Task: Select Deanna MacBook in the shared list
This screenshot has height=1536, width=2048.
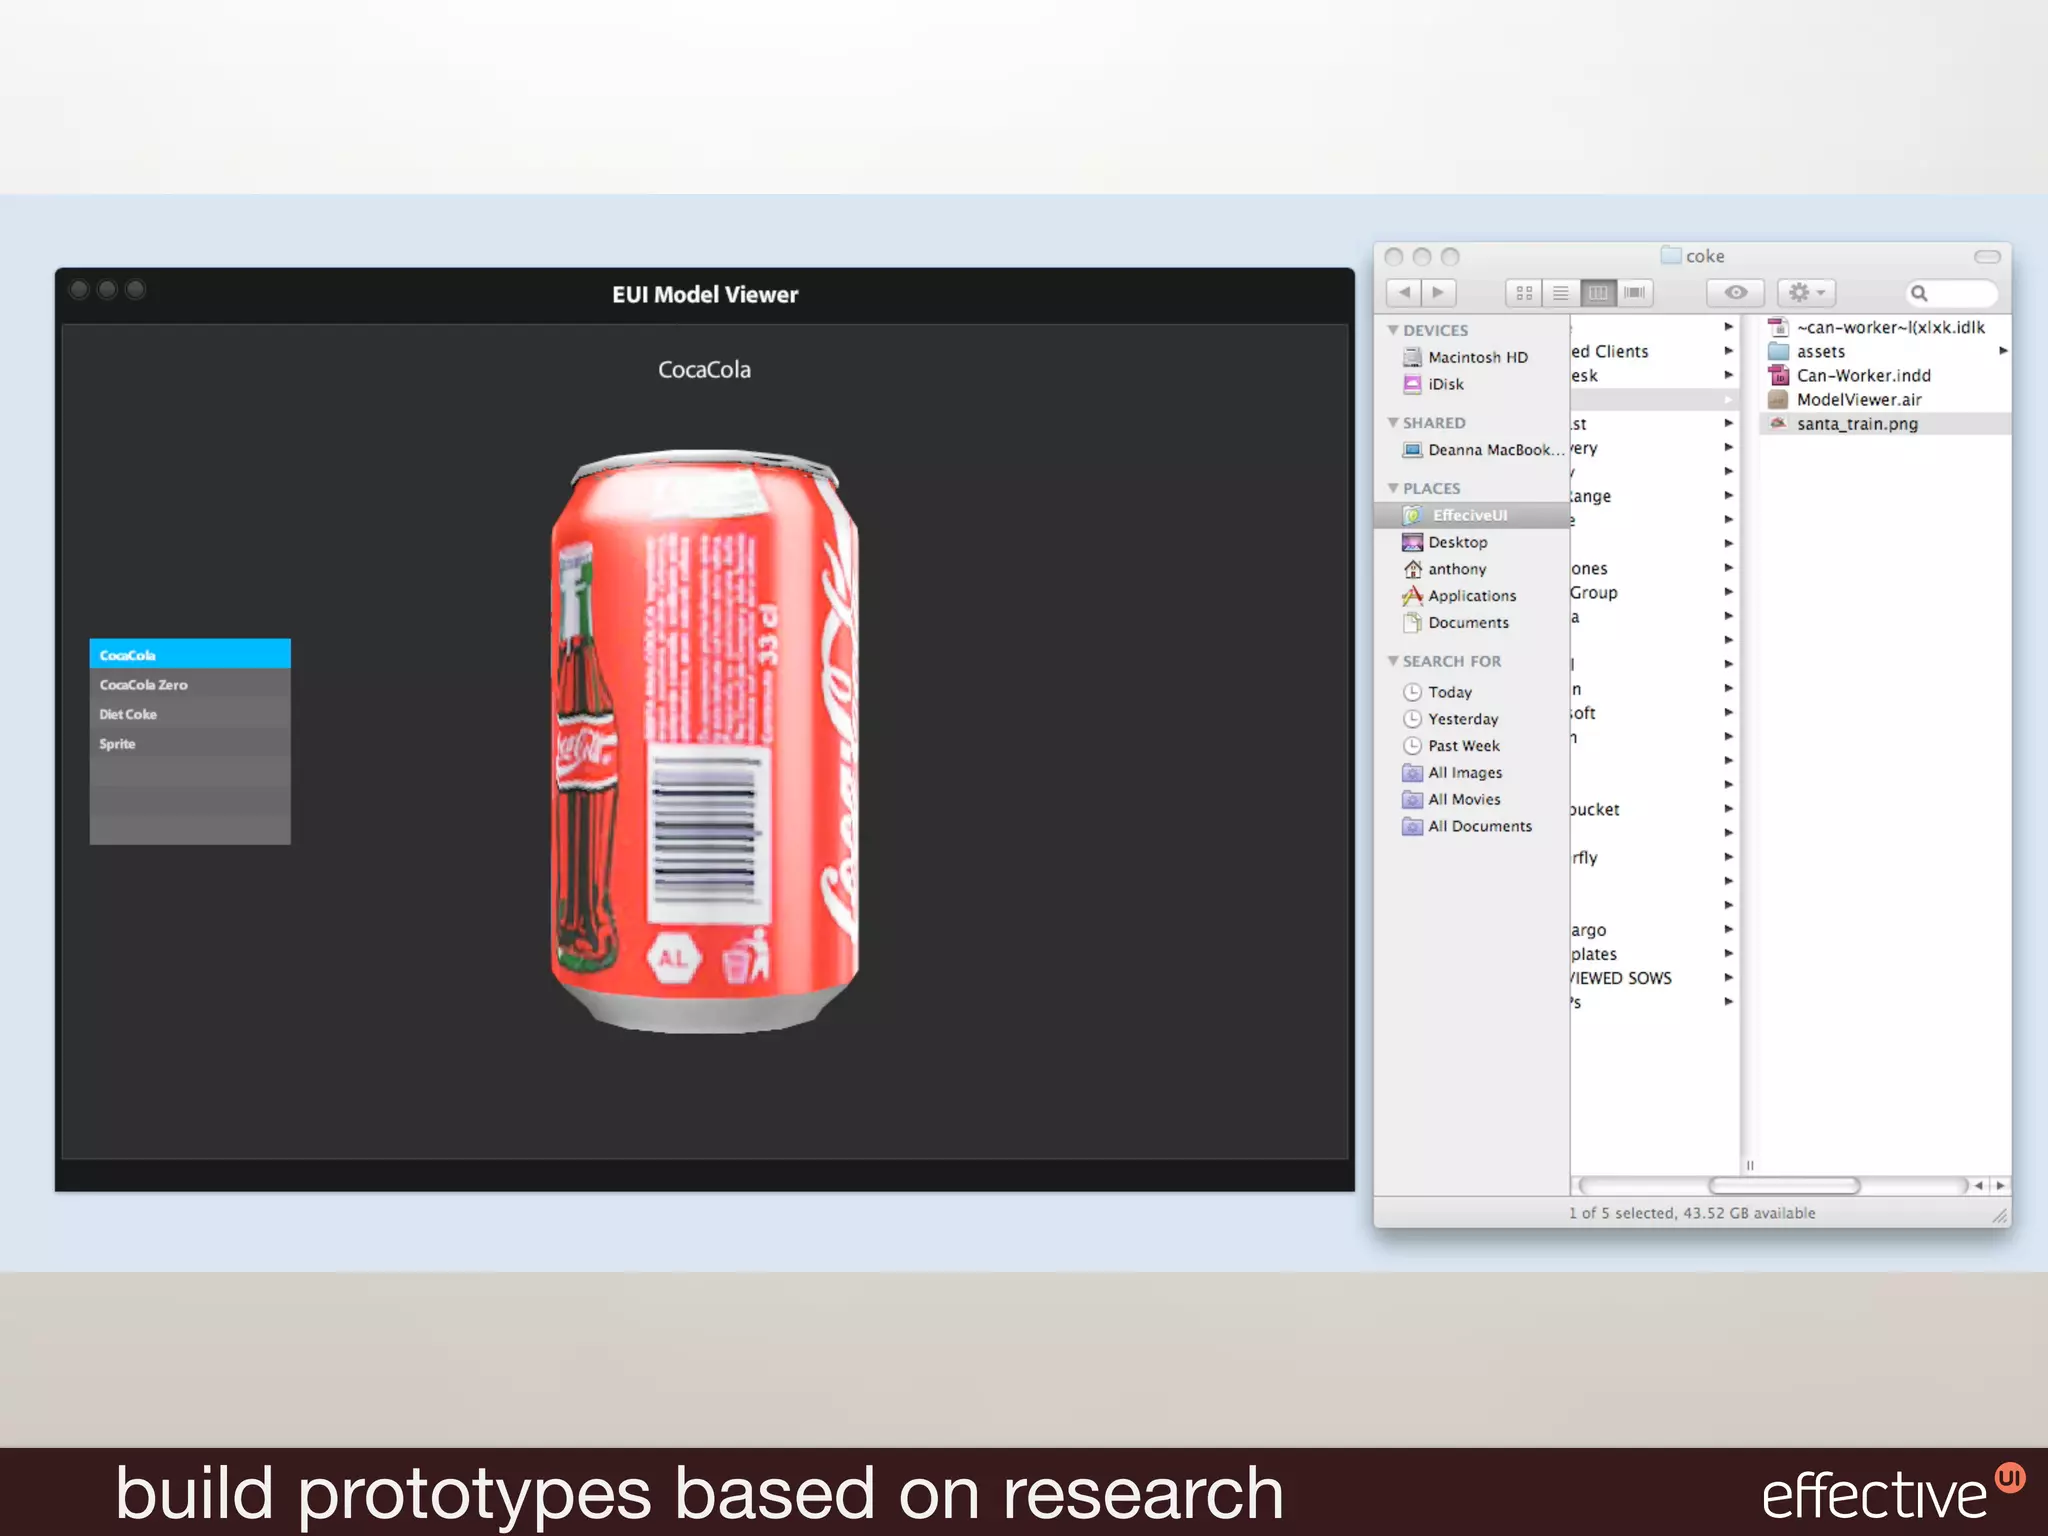Action: click(1471, 450)
